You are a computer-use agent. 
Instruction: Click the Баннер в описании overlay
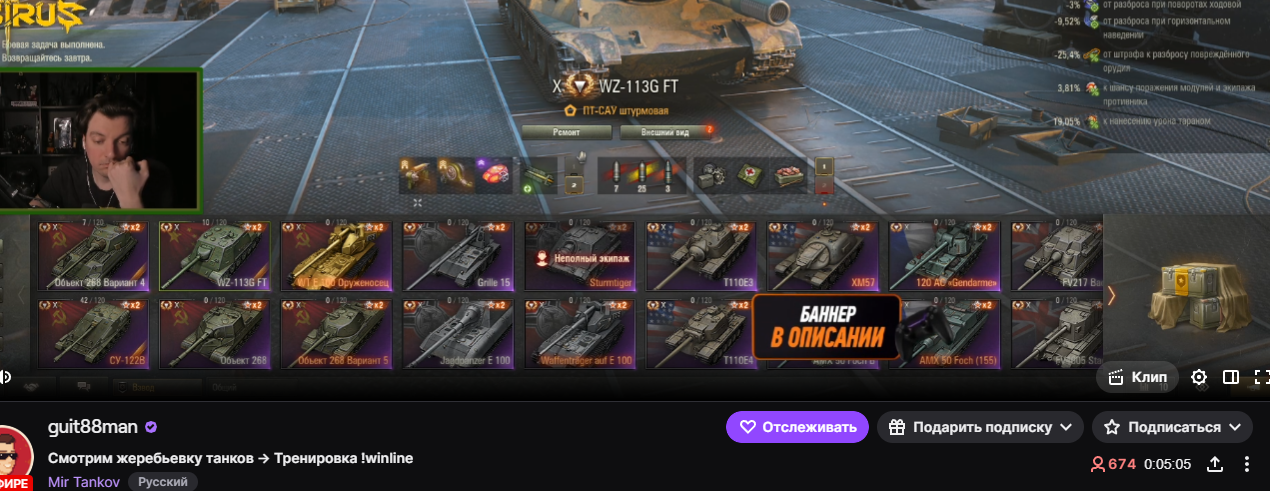click(826, 326)
